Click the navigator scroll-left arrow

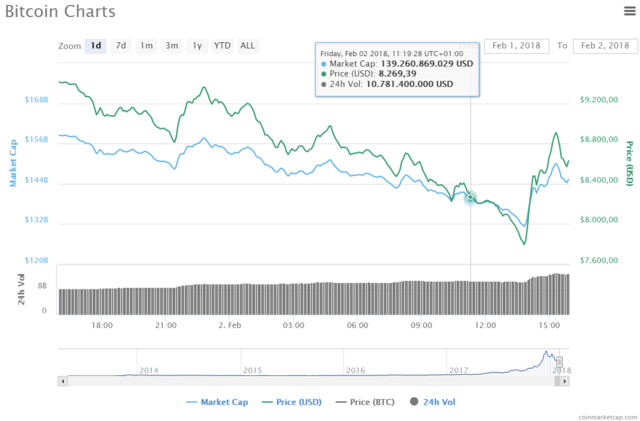[x=62, y=381]
